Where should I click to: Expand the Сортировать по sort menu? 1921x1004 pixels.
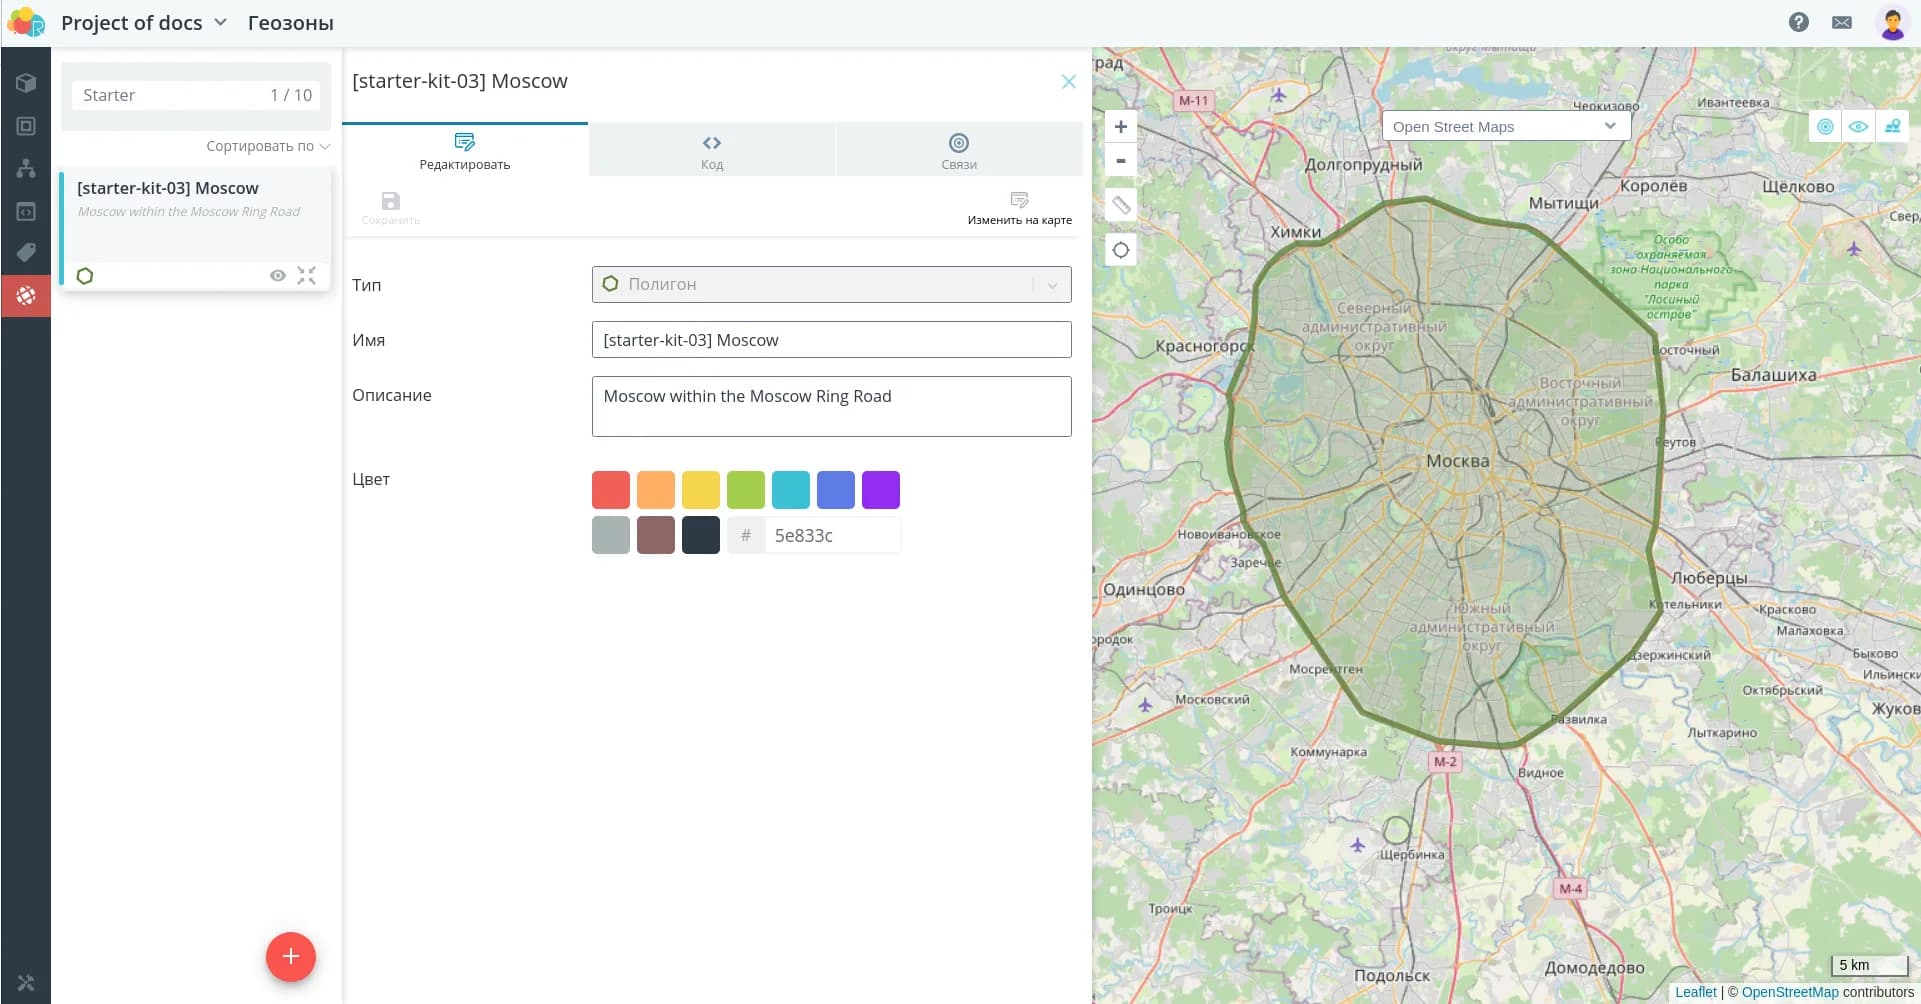tap(268, 146)
